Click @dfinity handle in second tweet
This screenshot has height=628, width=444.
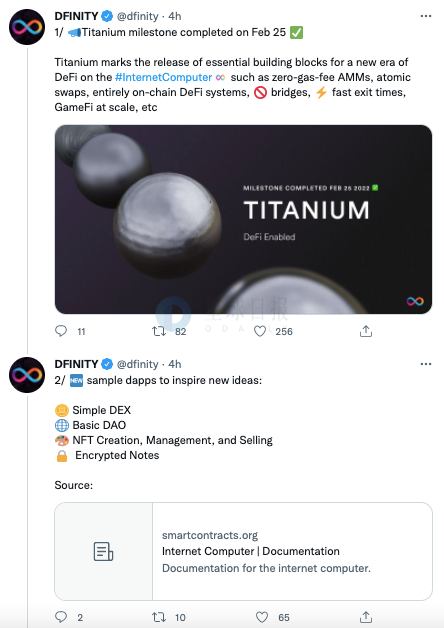pyautogui.click(x=138, y=364)
